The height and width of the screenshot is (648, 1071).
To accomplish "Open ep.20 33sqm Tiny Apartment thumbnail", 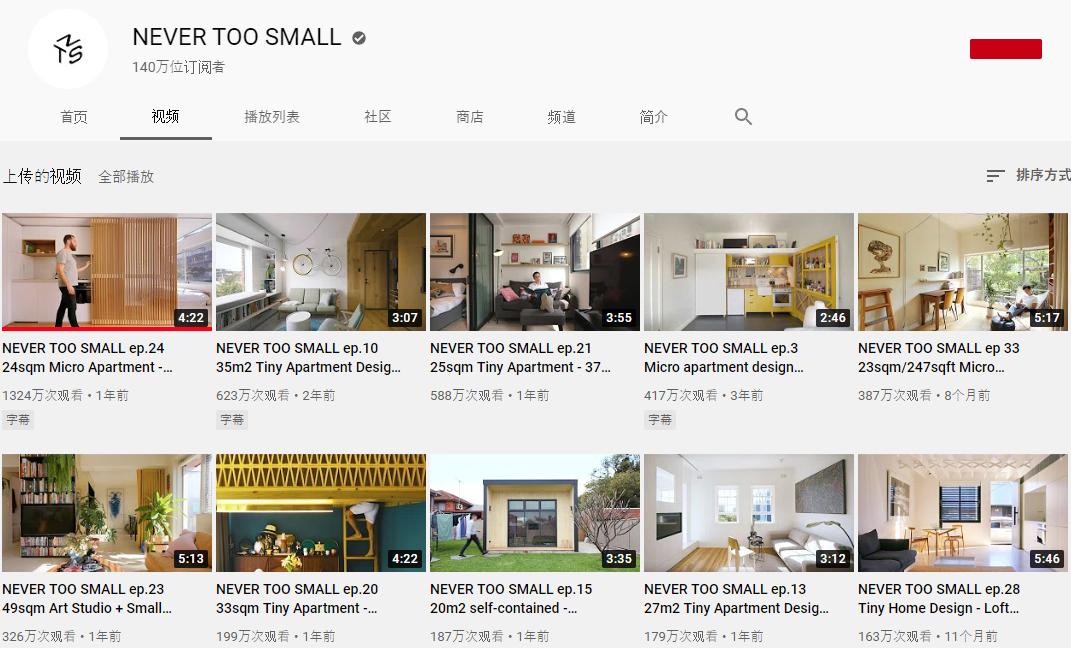I will pos(320,513).
